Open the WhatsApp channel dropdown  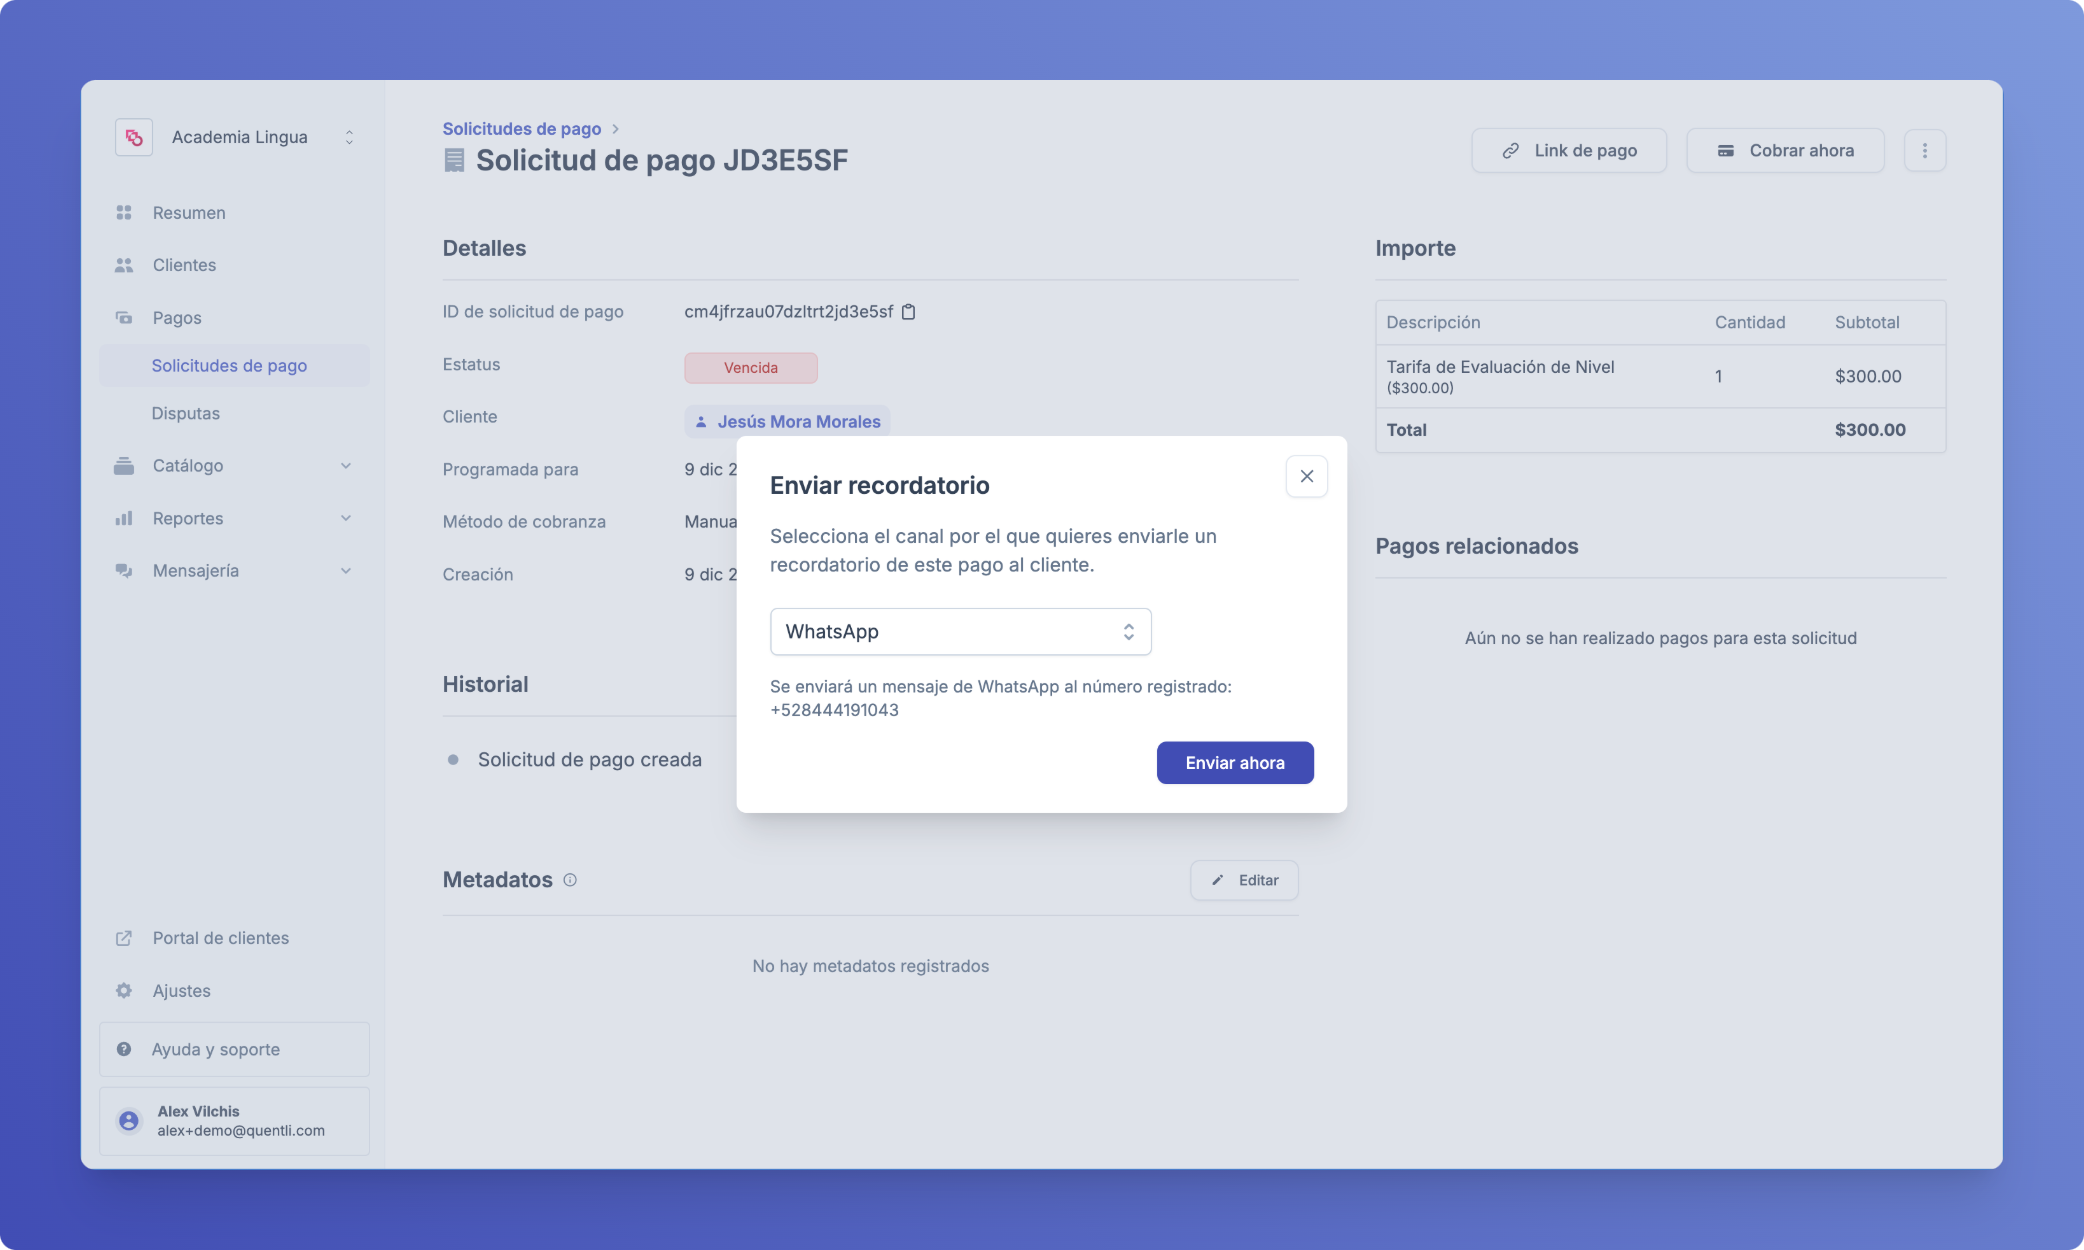[x=960, y=632]
